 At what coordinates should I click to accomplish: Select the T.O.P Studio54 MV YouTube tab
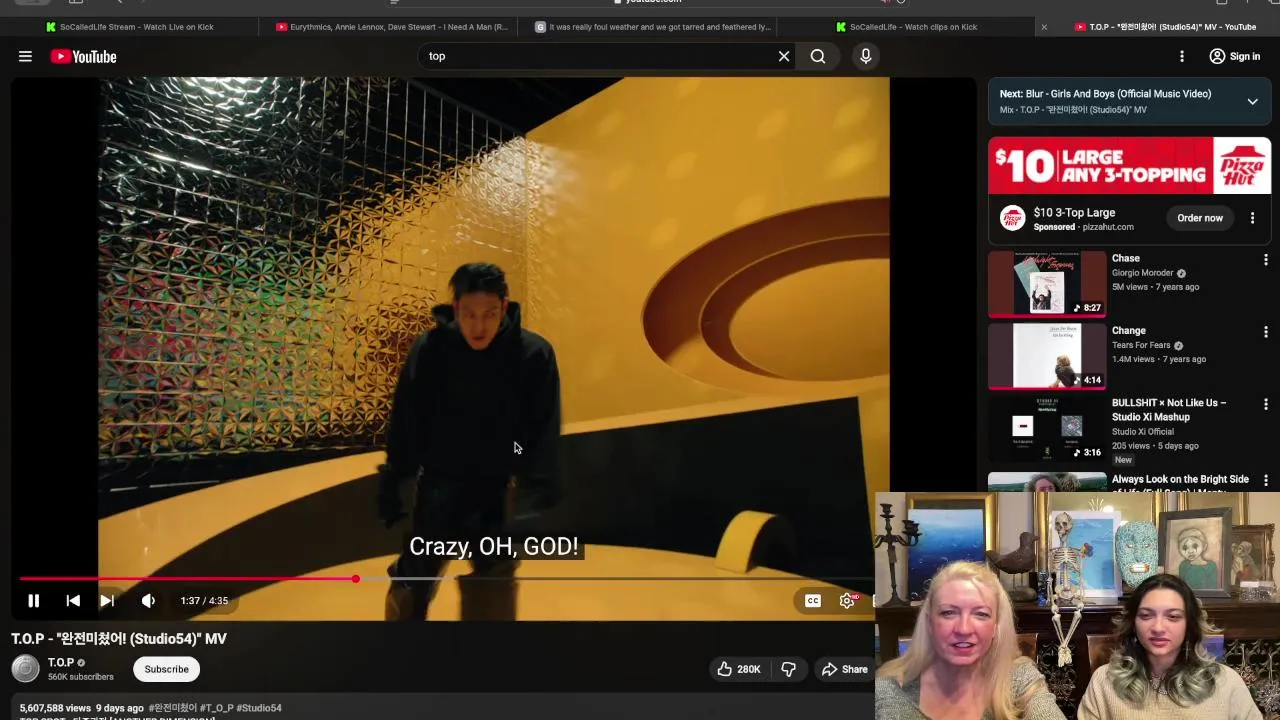(1165, 27)
